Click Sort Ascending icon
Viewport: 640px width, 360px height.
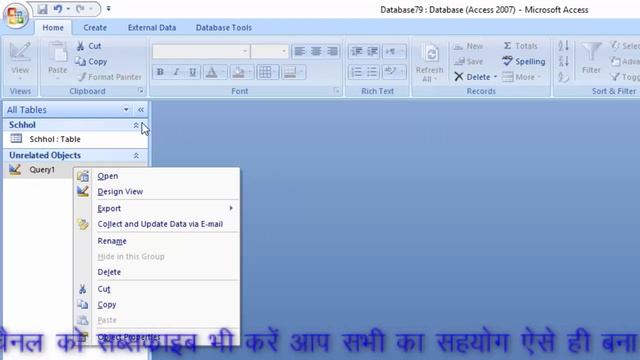pyautogui.click(x=563, y=46)
